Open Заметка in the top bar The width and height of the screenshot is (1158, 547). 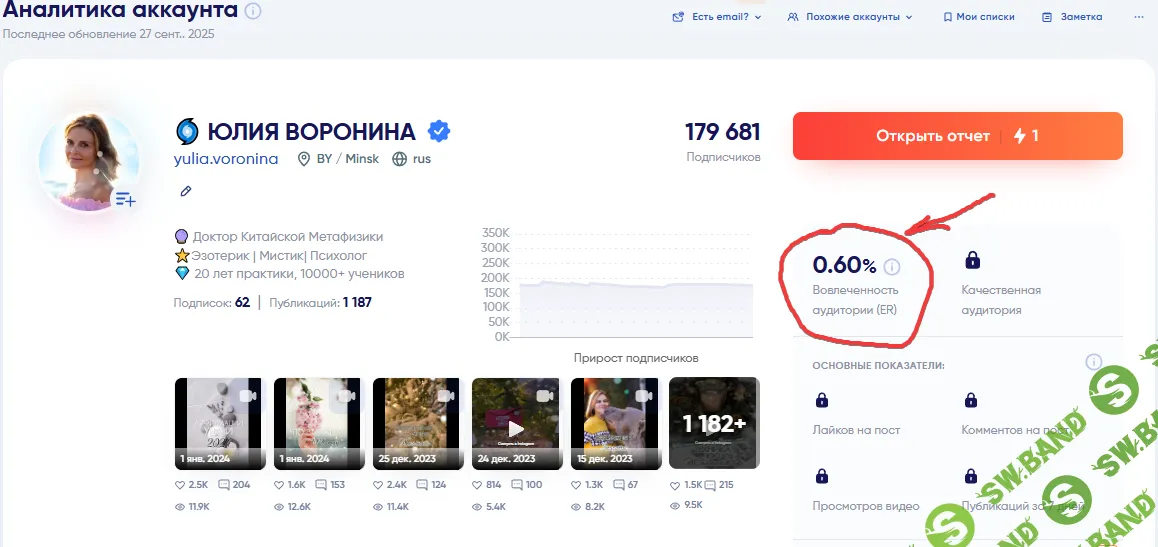[1072, 17]
